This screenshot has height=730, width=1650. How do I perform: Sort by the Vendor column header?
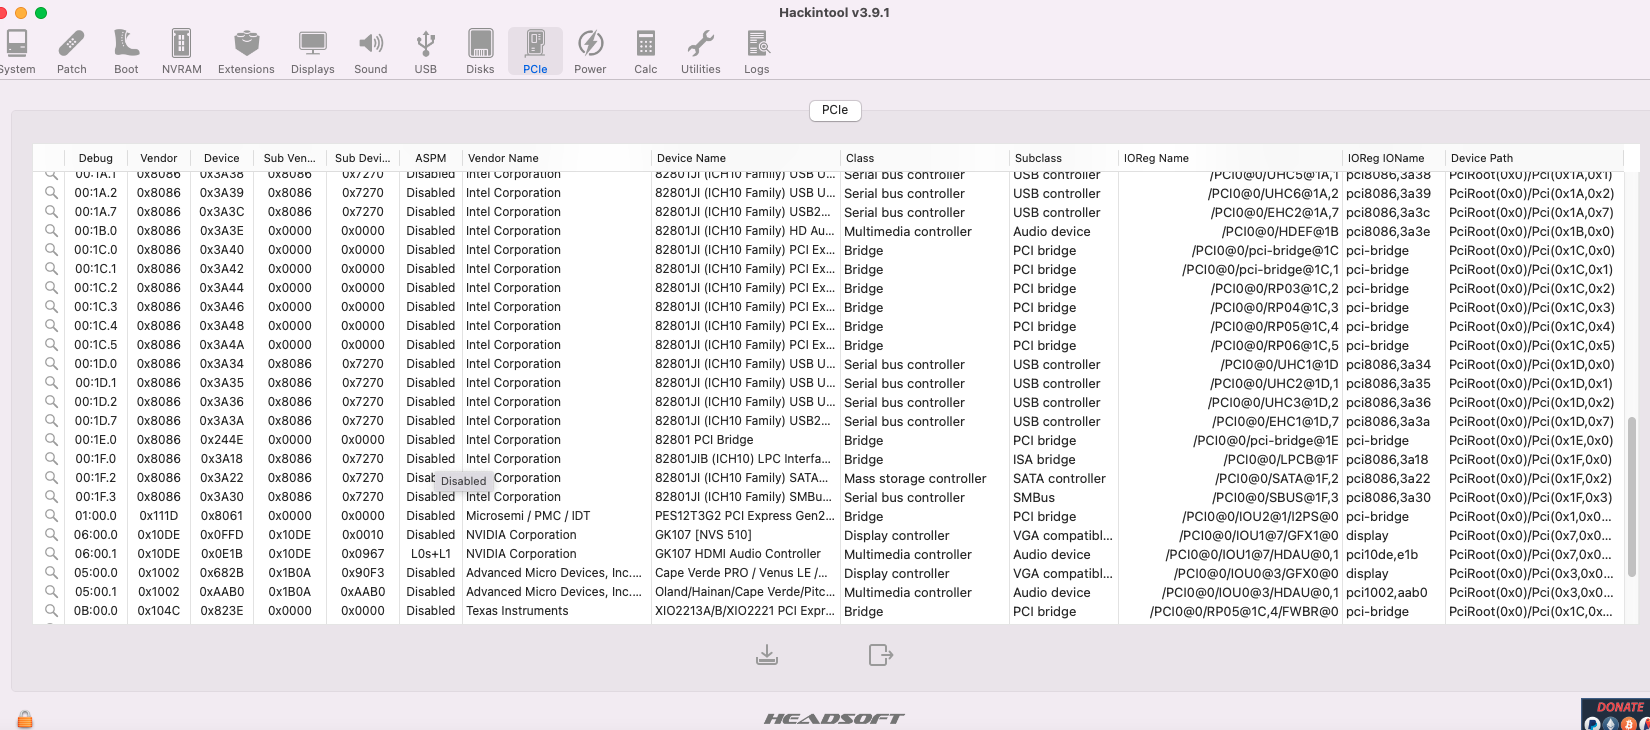tap(159, 158)
